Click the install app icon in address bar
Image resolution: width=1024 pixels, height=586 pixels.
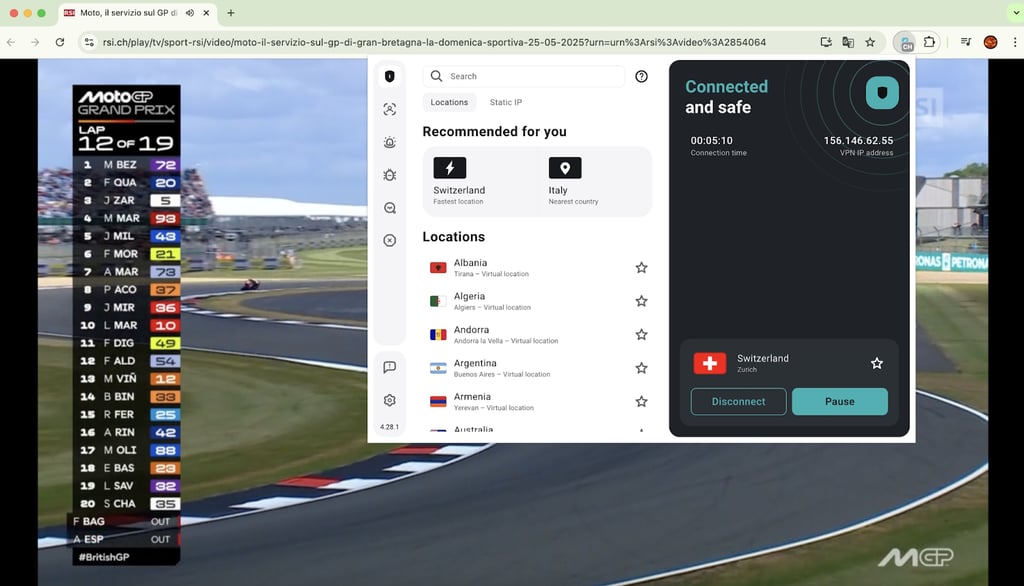coord(826,42)
